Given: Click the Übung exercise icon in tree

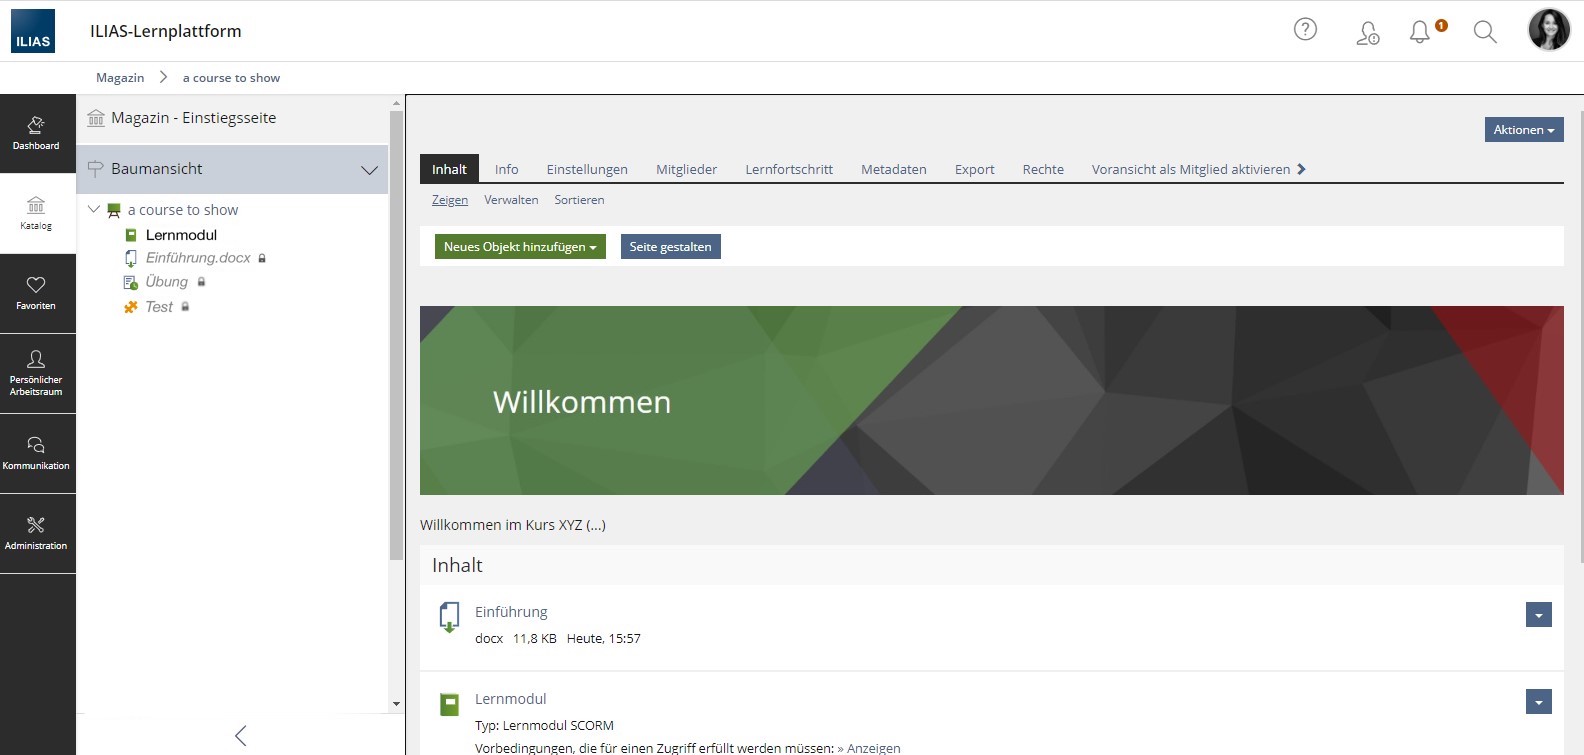Looking at the screenshot, I should coord(131,283).
